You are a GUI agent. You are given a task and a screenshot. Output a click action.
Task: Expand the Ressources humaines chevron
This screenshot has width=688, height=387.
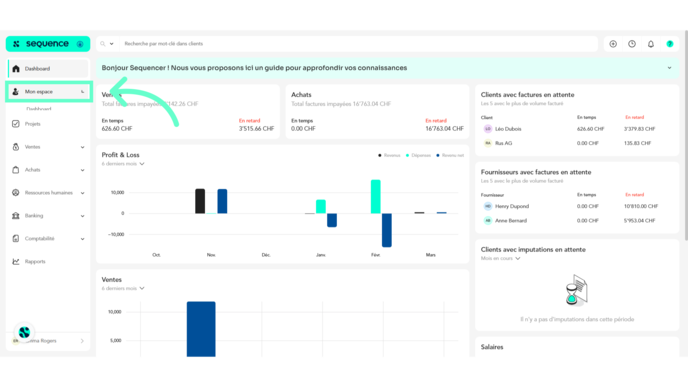pos(82,193)
